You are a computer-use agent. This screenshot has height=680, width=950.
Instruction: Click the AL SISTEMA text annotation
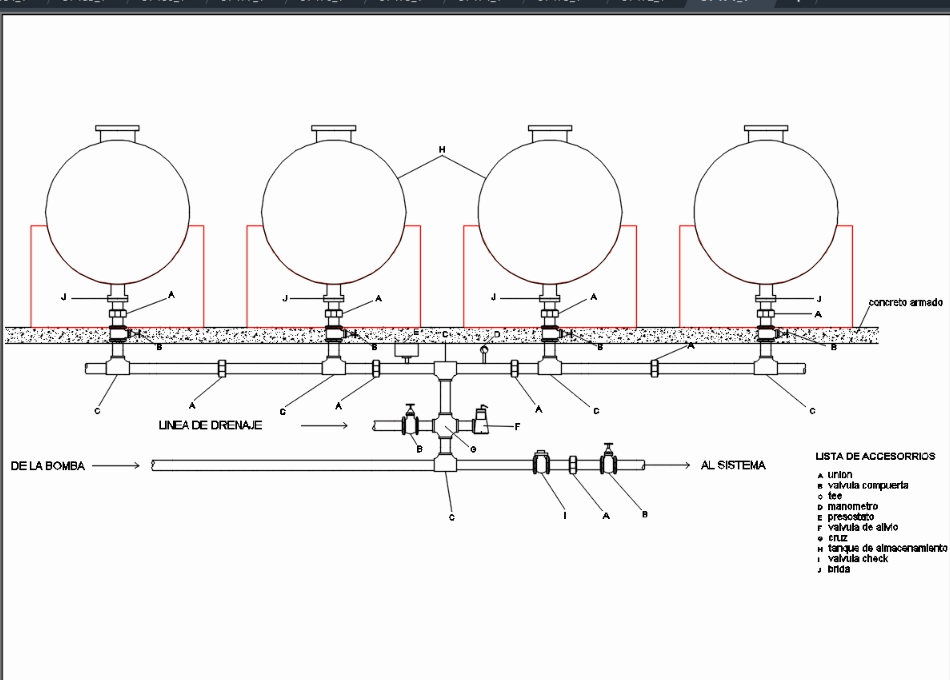pos(734,464)
